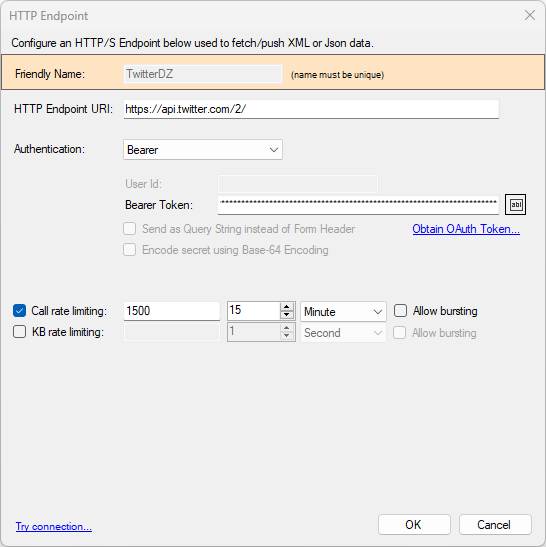Click the disabled Second unit dropdown
This screenshot has width=546, height=547.
[x=343, y=332]
